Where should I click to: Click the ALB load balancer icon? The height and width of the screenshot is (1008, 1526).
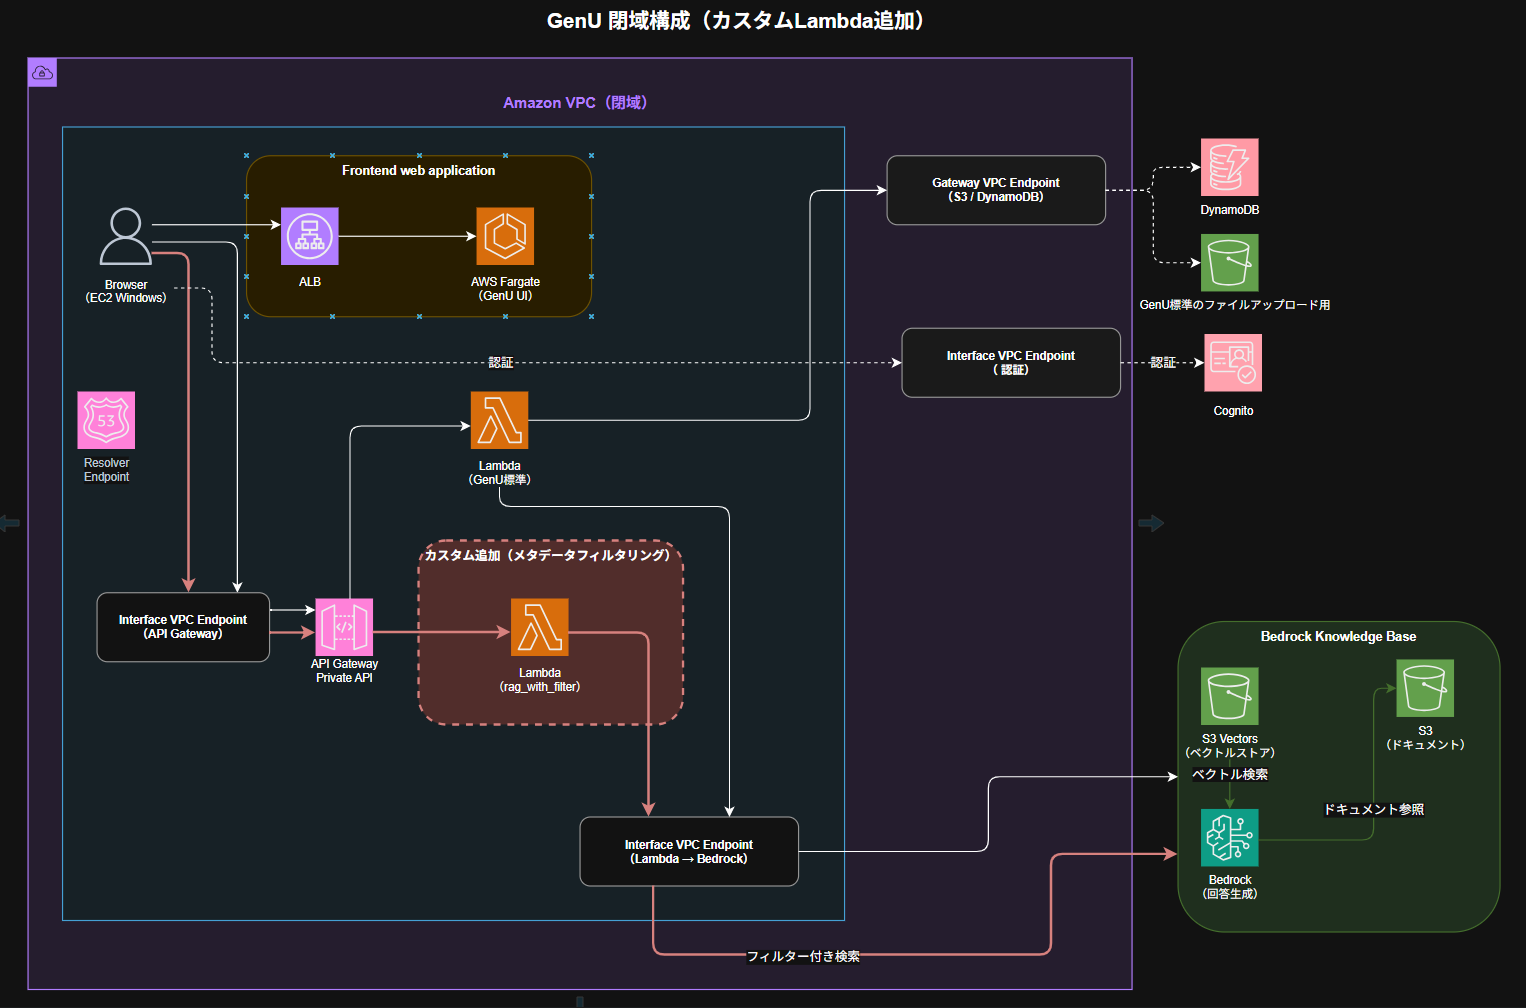(310, 237)
